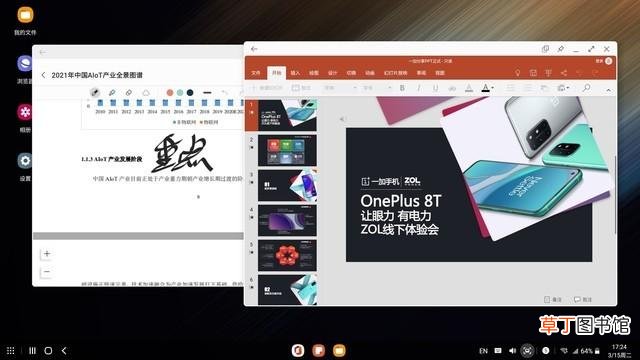Switch to the 开始 Home ribbon tab

tap(277, 73)
